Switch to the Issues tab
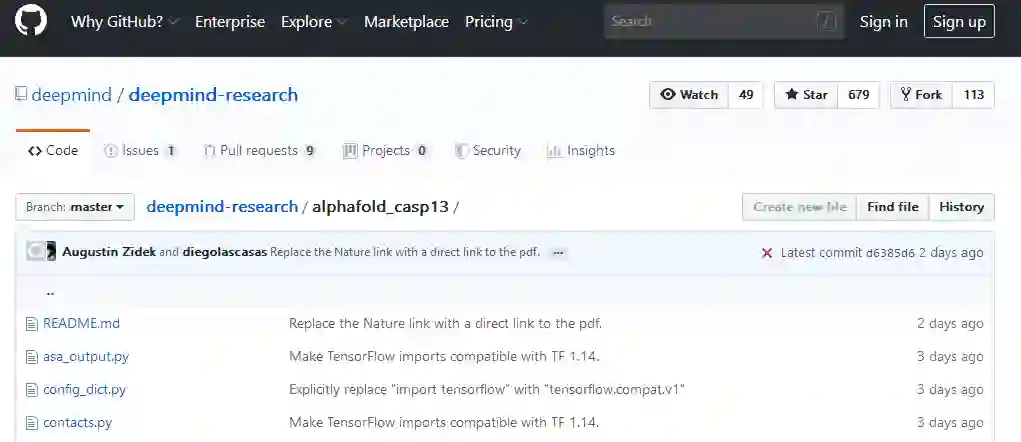The image size is (1021, 442). (x=140, y=151)
